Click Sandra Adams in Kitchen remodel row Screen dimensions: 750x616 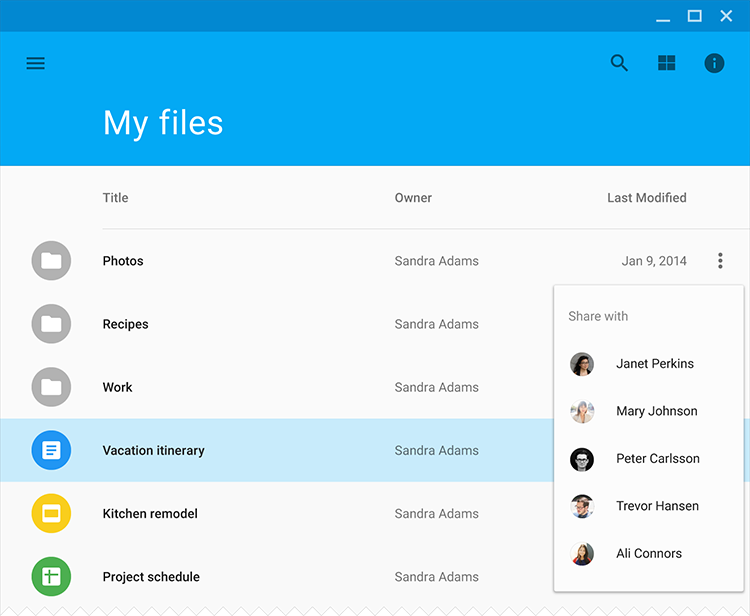tap(436, 513)
